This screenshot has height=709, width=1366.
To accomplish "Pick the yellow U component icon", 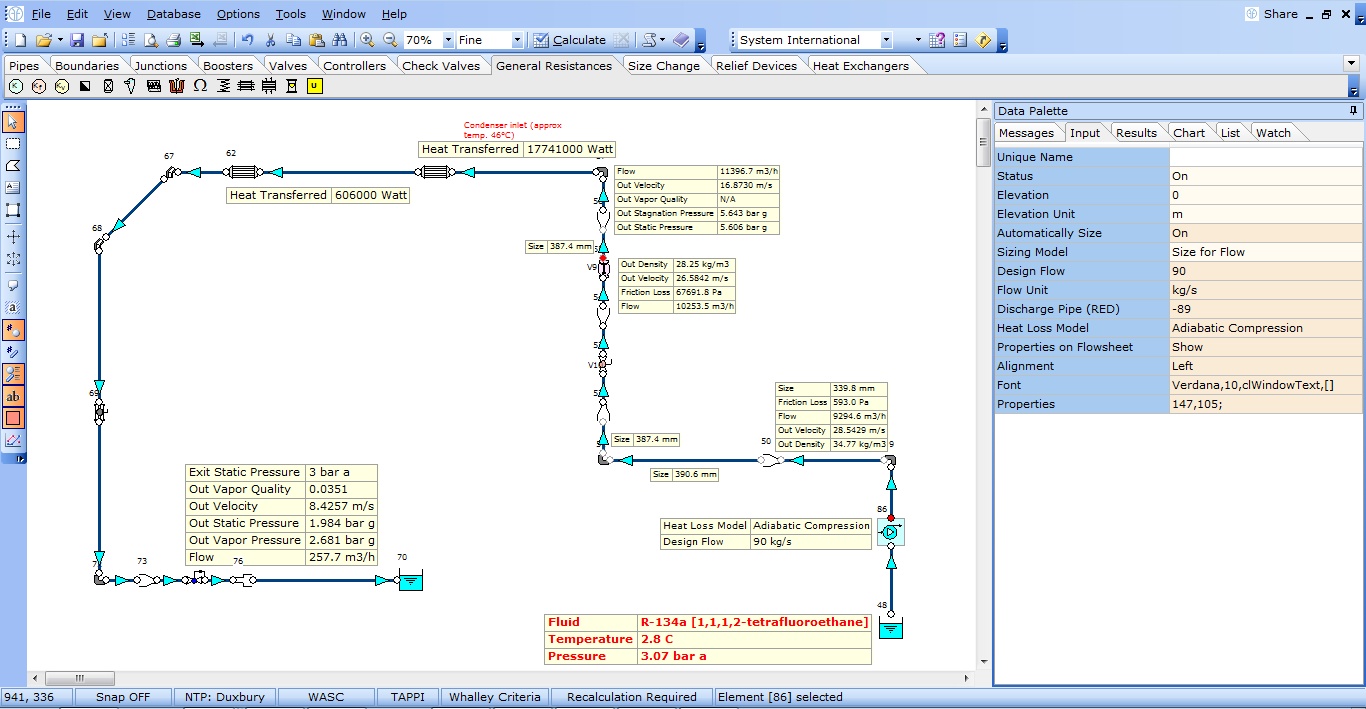I will (x=314, y=86).
